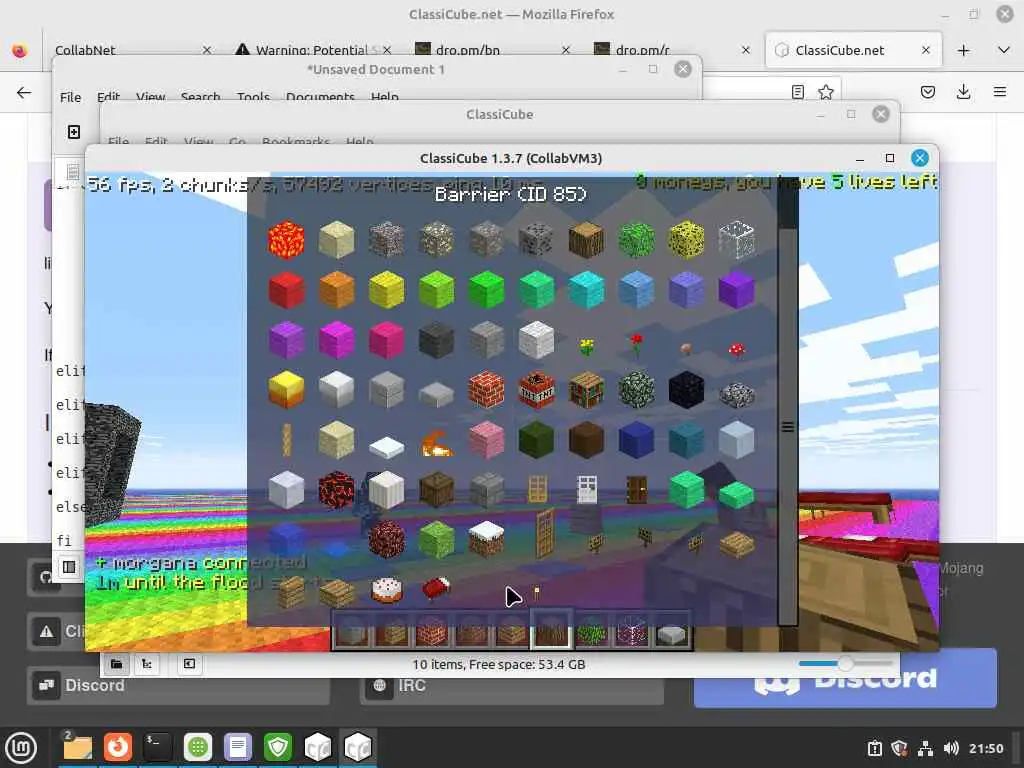Select the white door item

click(x=586, y=489)
